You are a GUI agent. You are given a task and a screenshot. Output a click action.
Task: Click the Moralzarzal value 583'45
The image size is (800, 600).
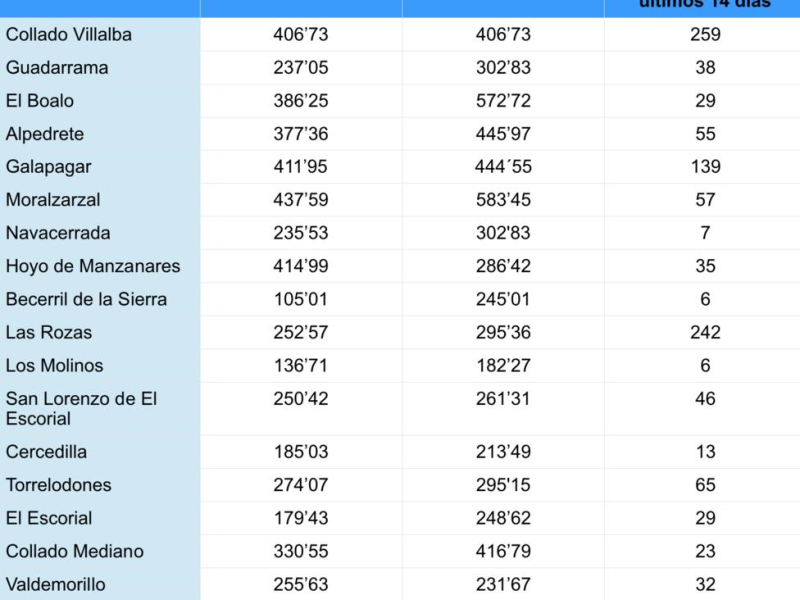pos(503,200)
